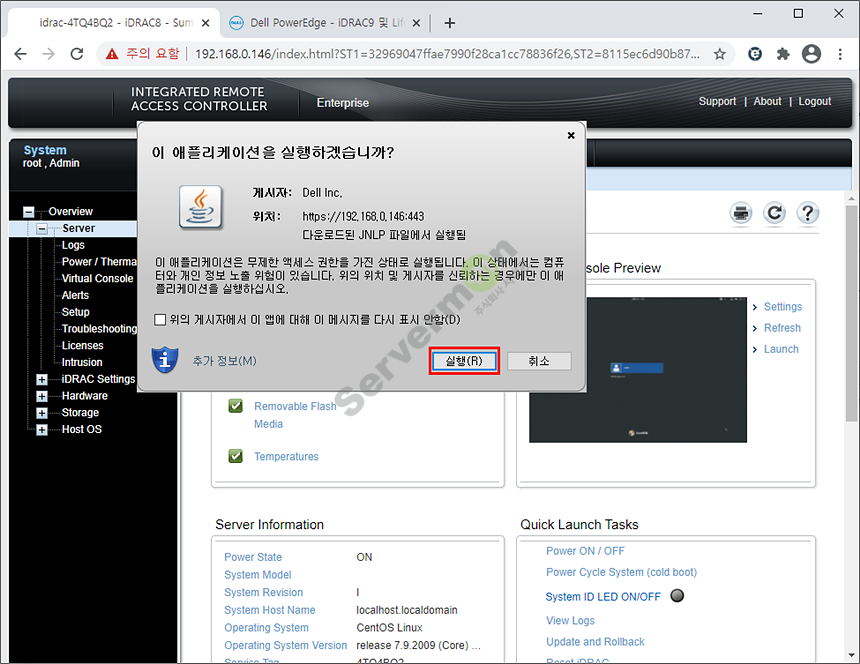Expand the Host OS tree node
860x664 pixels.
(42, 430)
